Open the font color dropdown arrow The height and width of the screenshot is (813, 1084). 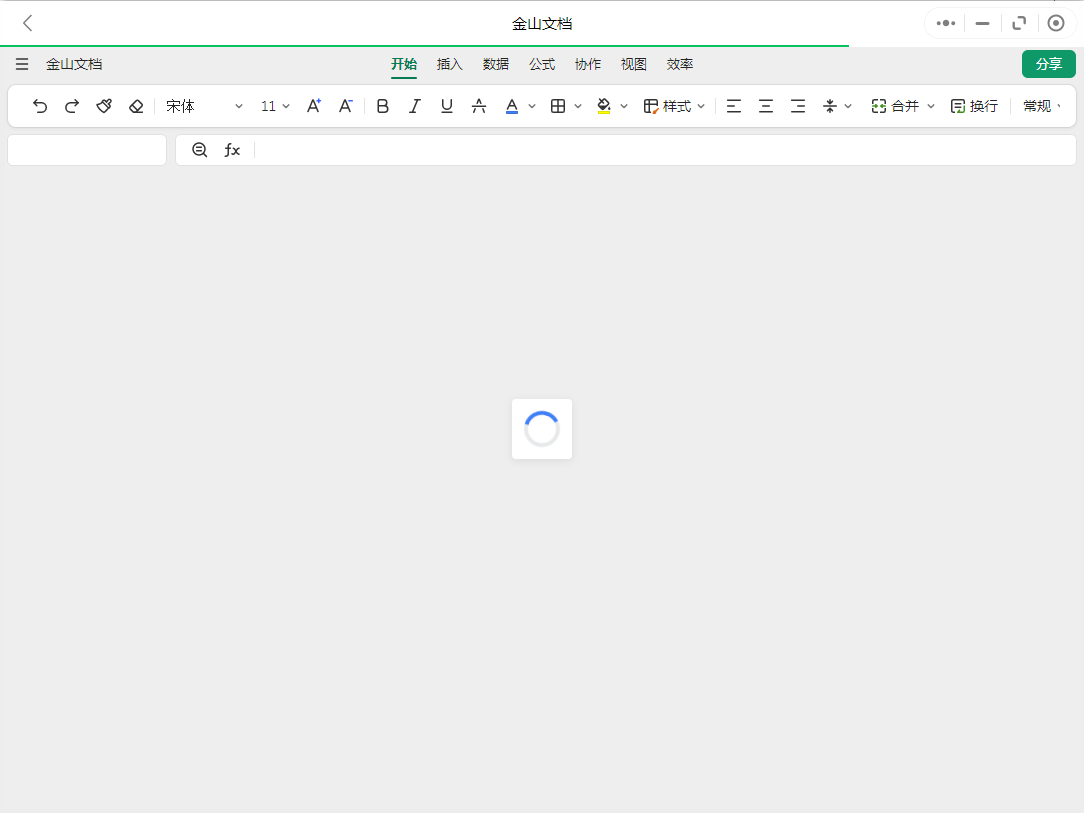(x=532, y=106)
